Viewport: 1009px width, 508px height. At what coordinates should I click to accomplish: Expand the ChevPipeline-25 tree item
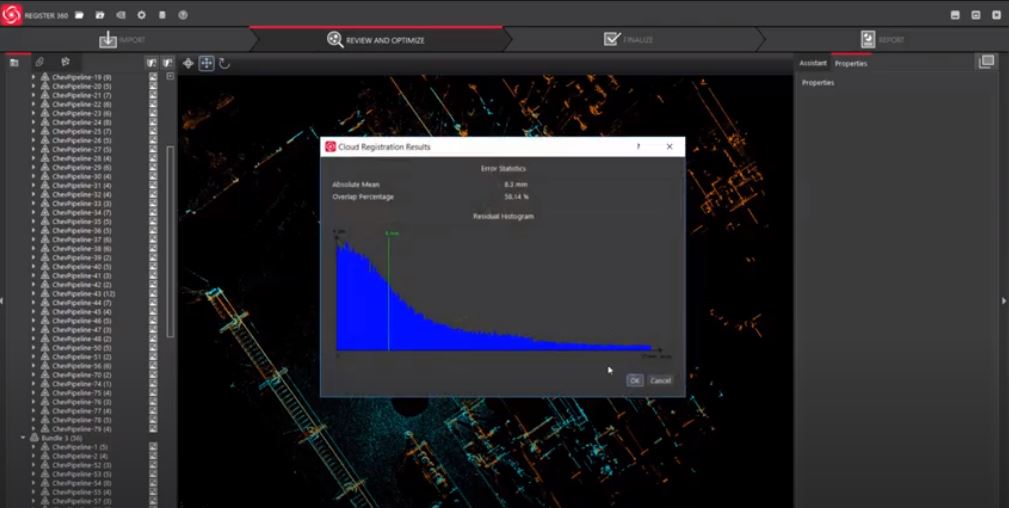(x=33, y=131)
